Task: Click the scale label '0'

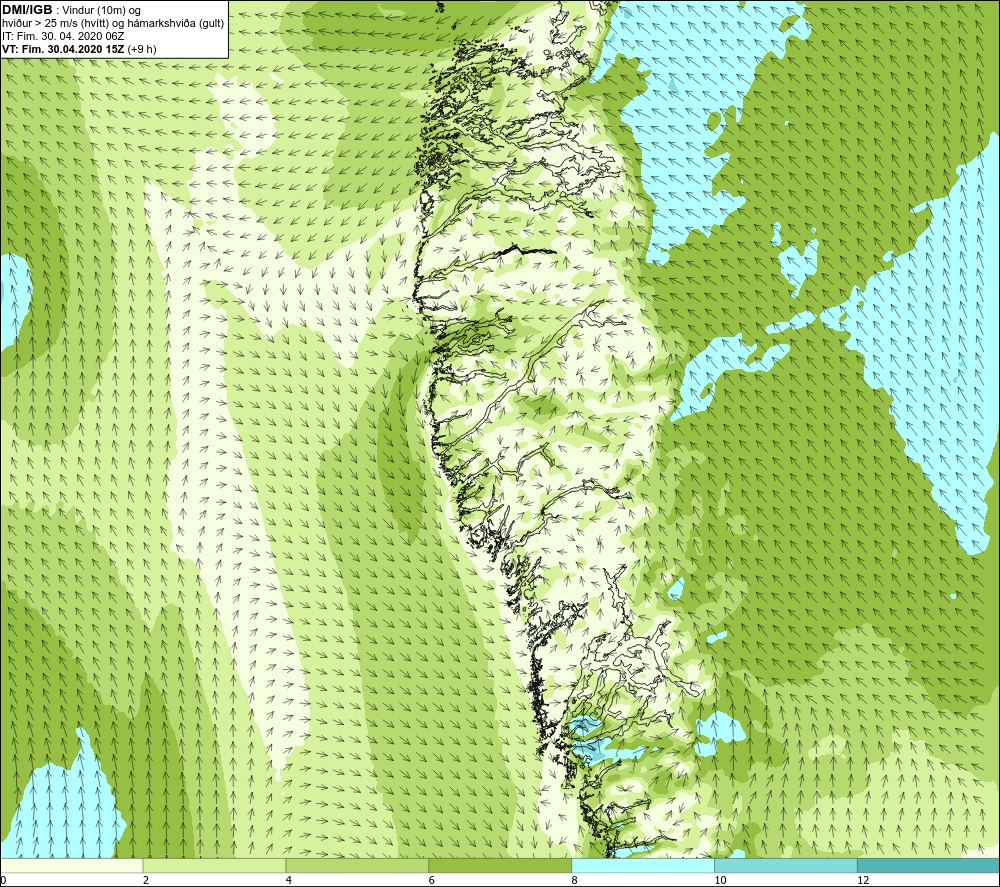Action: 3,880
